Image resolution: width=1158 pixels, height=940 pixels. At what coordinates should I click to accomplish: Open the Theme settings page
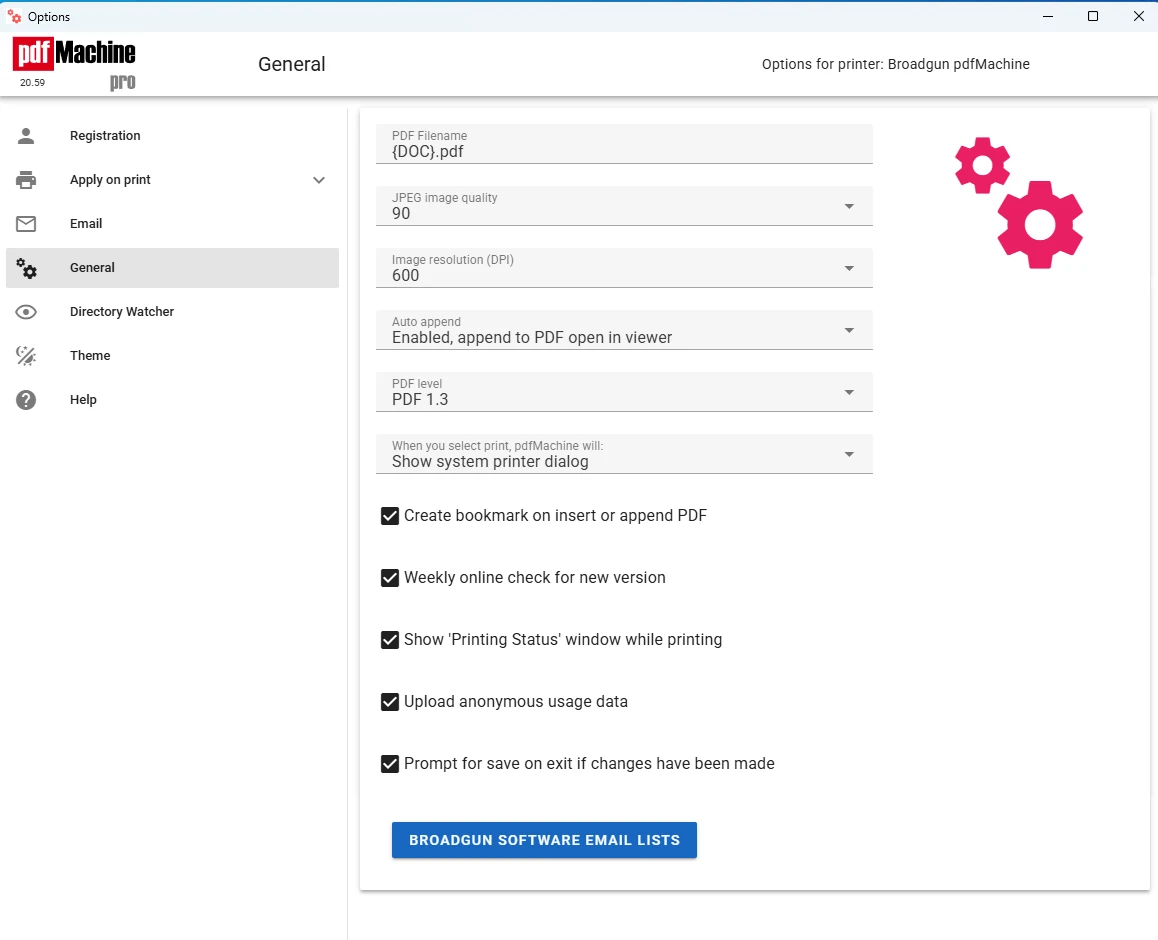[172, 356]
